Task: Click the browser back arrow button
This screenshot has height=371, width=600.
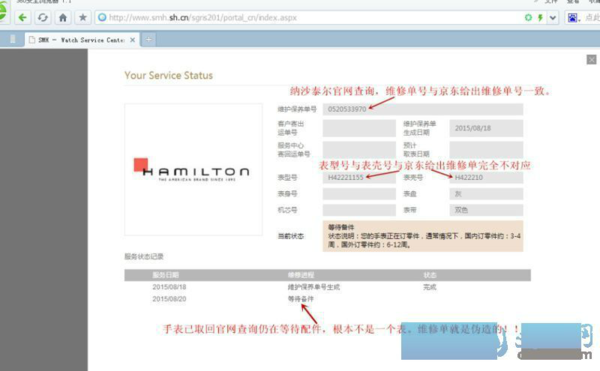Action: coord(23,18)
